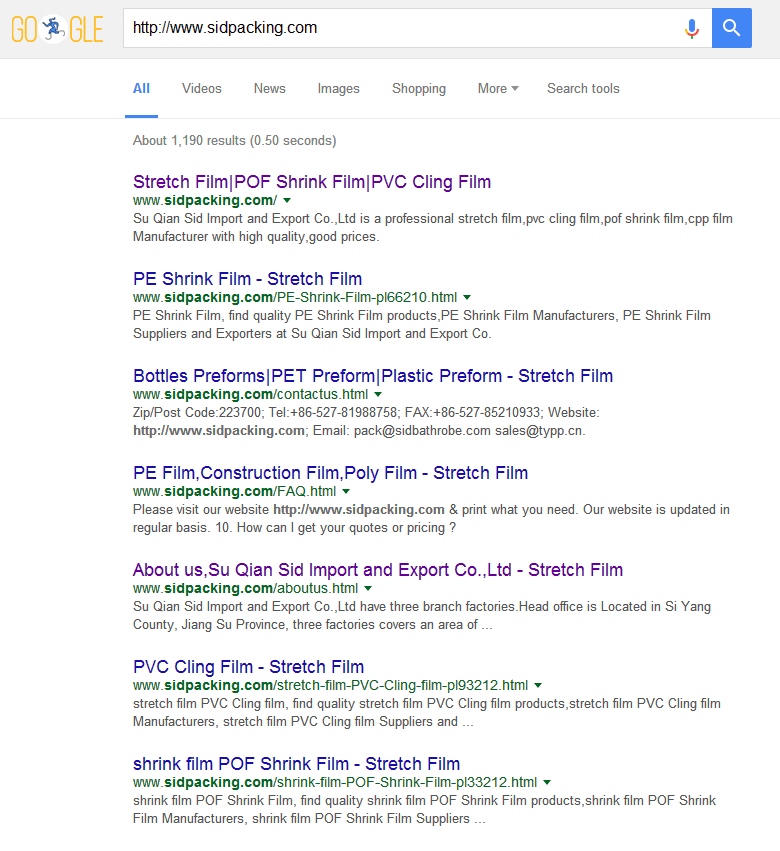Viewport: 780px width, 851px height.
Task: Click snippet text 'Zip/Post Code:223700'
Action: click(x=196, y=412)
